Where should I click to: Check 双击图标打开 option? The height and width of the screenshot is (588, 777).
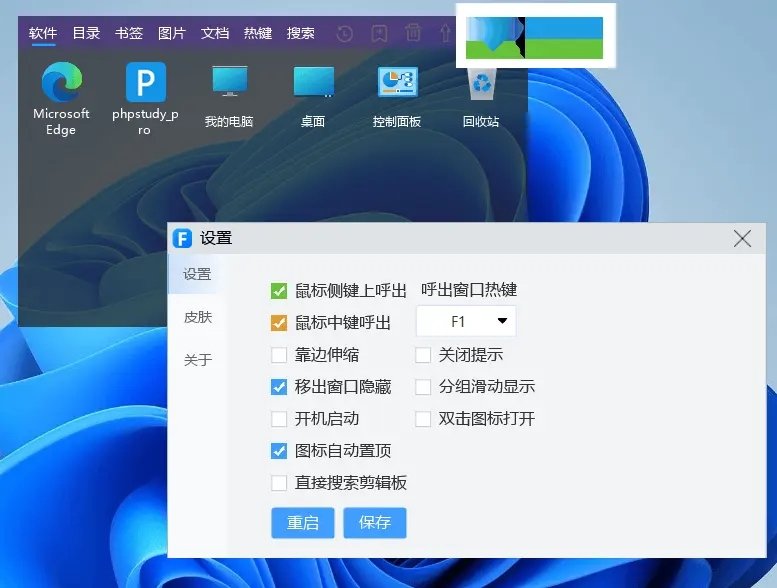click(x=423, y=419)
